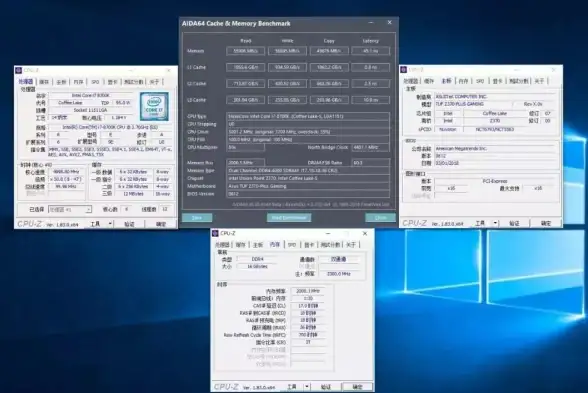Minimize the CPU-Z memory window
Screen dimensions: 588x393
click(328, 233)
